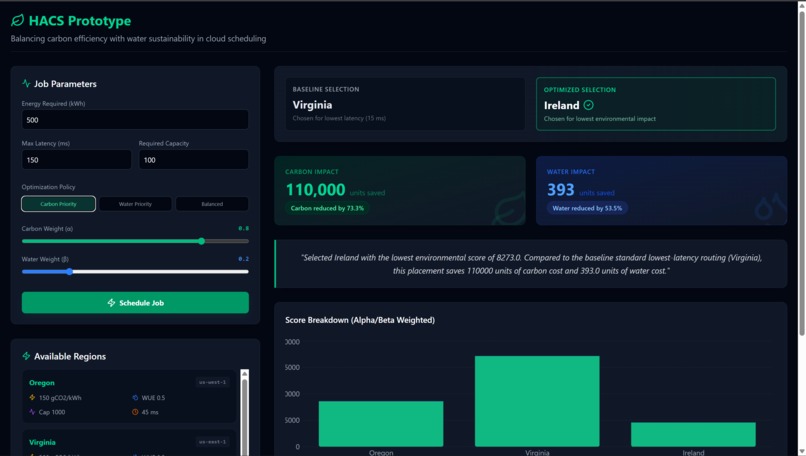The image size is (806, 456).
Task: Click the "Water reduced by 53.5%" badge
Action: (x=587, y=208)
